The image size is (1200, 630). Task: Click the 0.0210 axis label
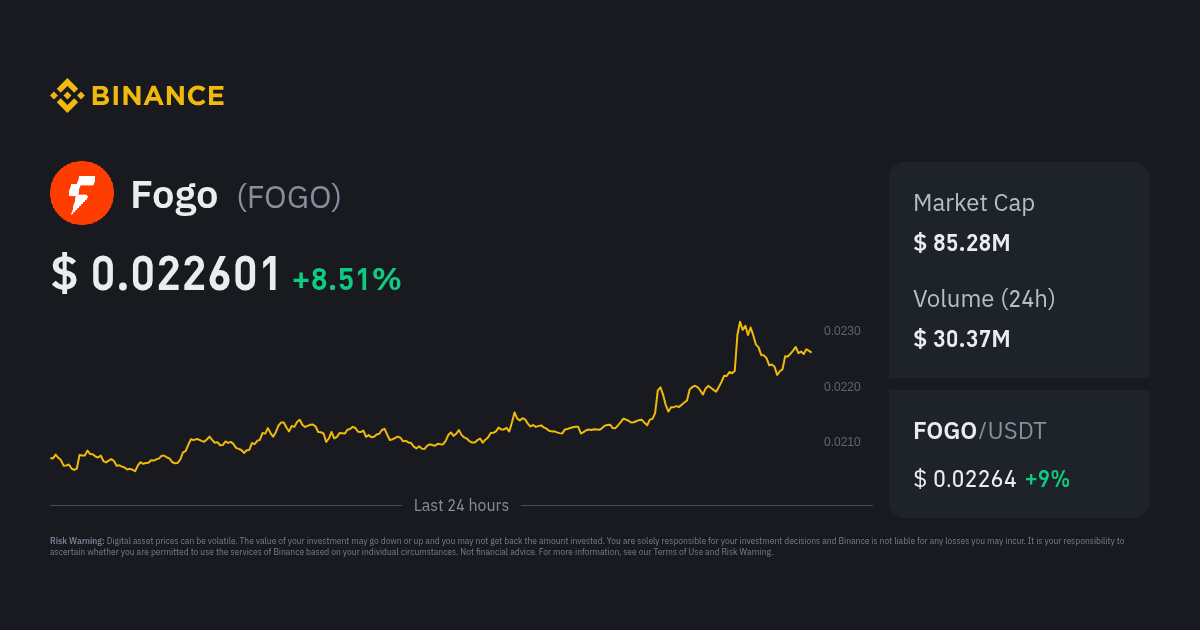click(842, 441)
